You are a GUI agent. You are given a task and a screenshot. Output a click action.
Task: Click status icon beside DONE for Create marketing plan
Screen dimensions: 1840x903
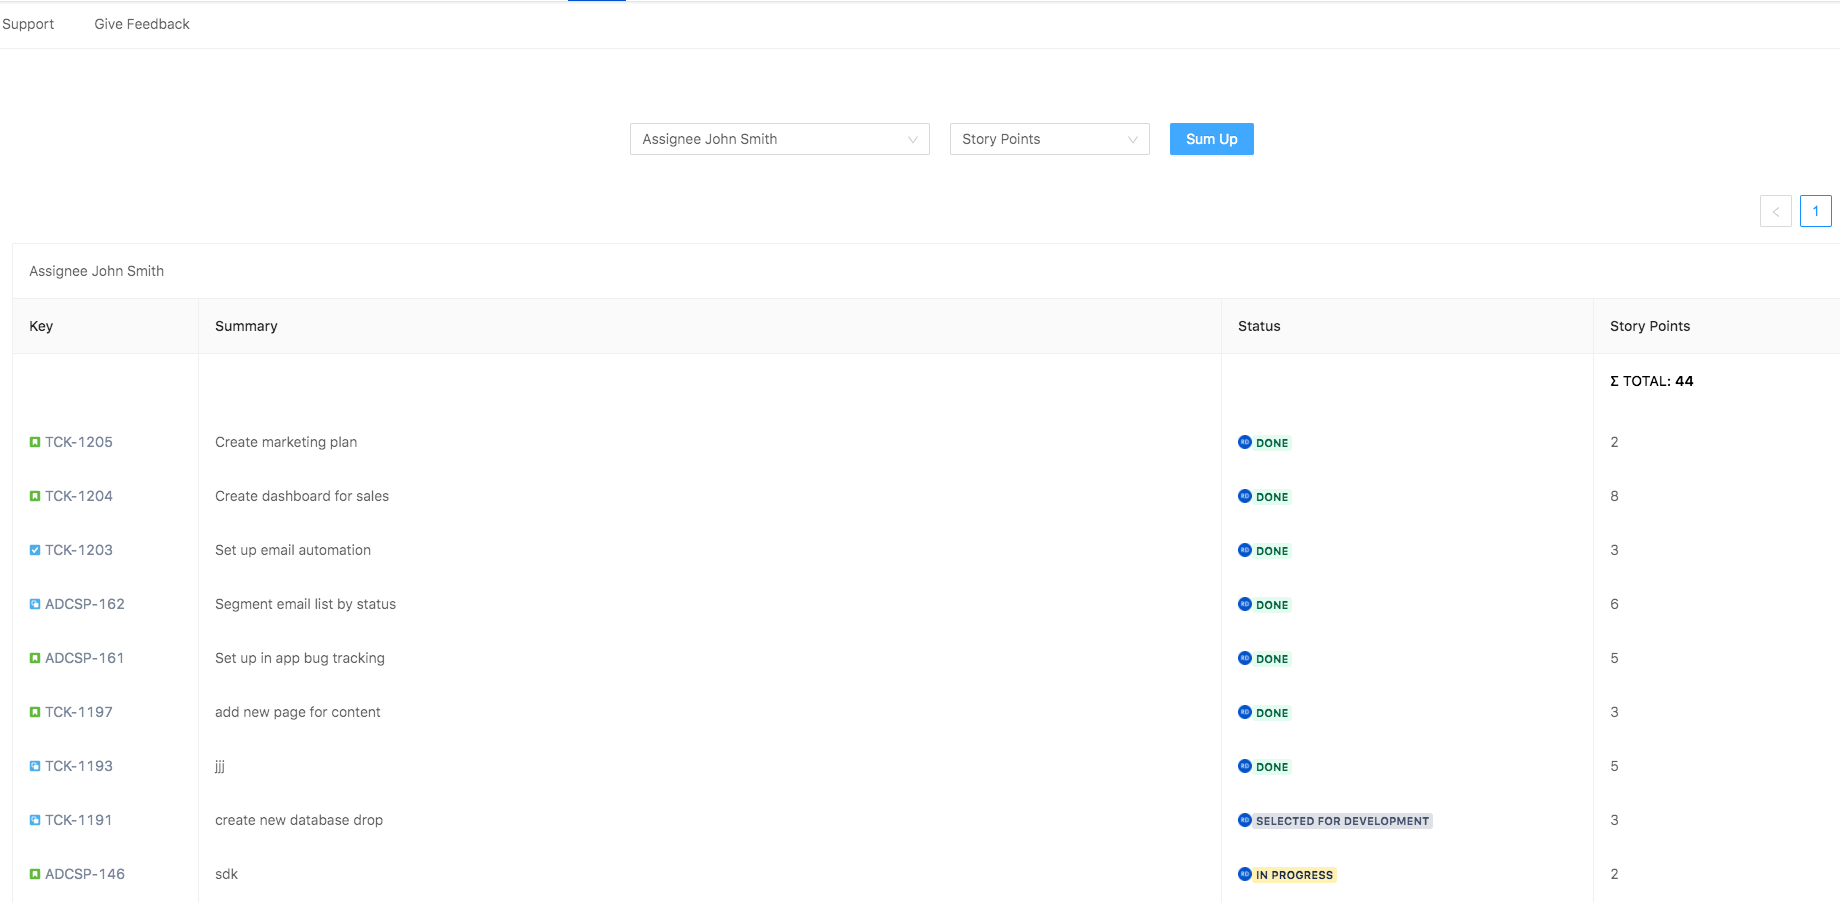point(1245,442)
